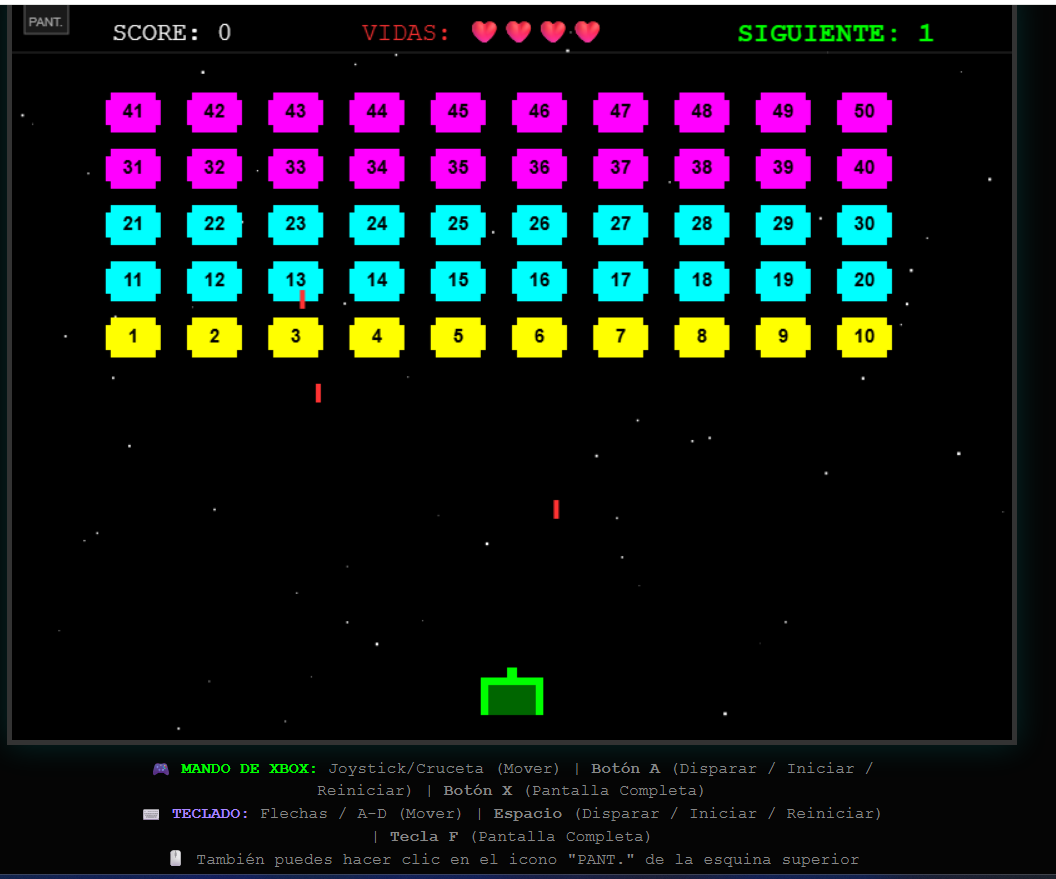Click cyan block number 30
This screenshot has width=1056, height=879.
[x=865, y=224]
